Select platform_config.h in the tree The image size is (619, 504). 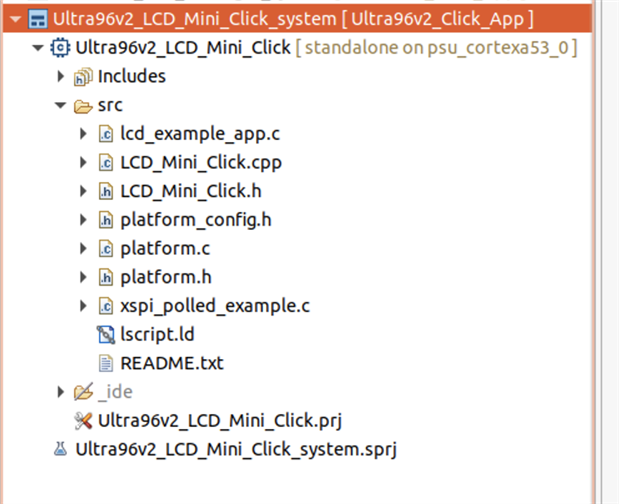(196, 219)
